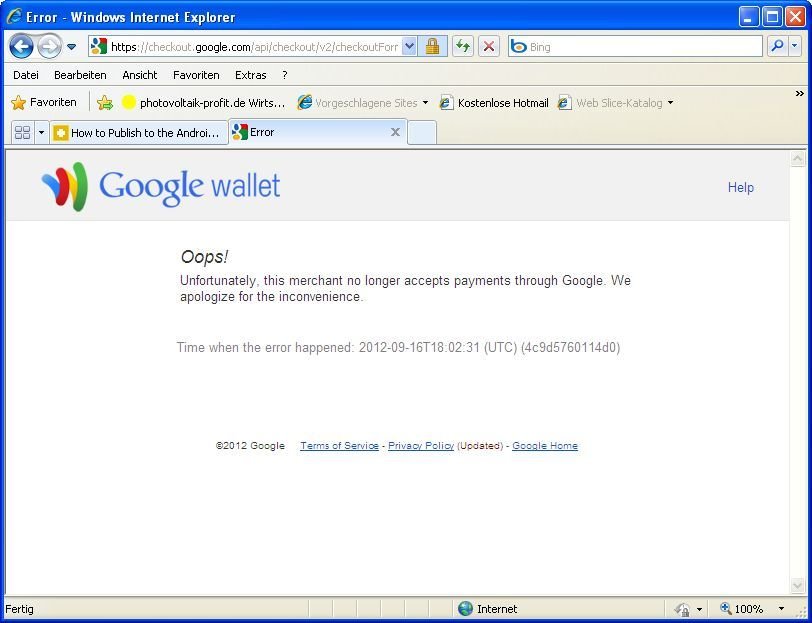This screenshot has height=623, width=812.
Task: Open a new tab with the blank tab button
Action: point(422,133)
